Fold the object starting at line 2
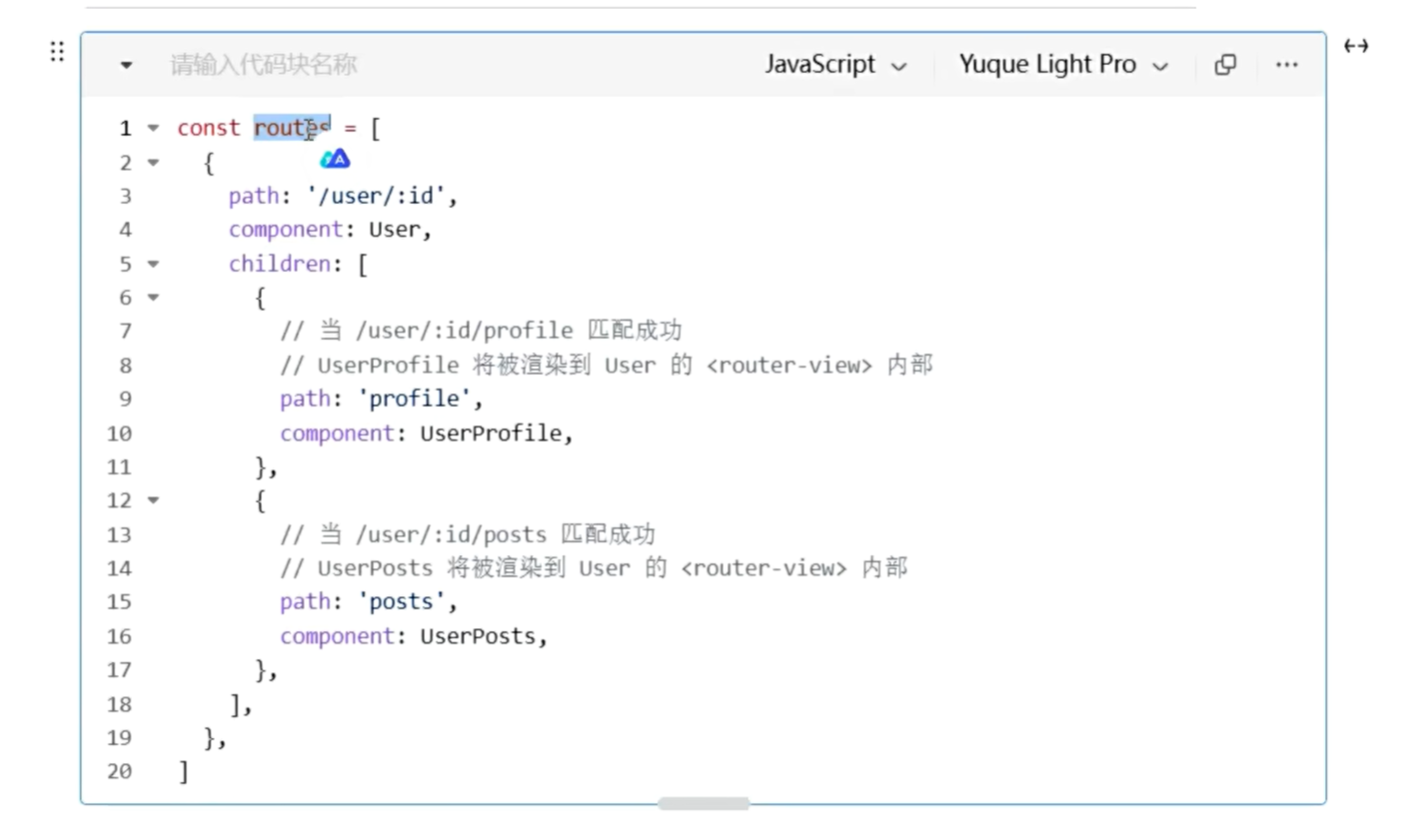 [x=153, y=162]
